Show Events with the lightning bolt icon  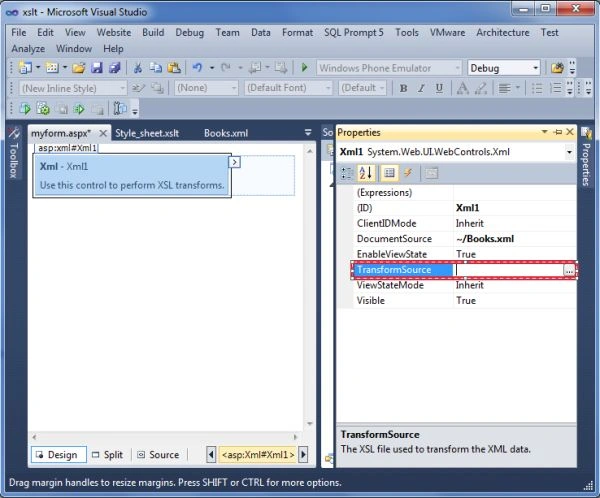click(408, 173)
